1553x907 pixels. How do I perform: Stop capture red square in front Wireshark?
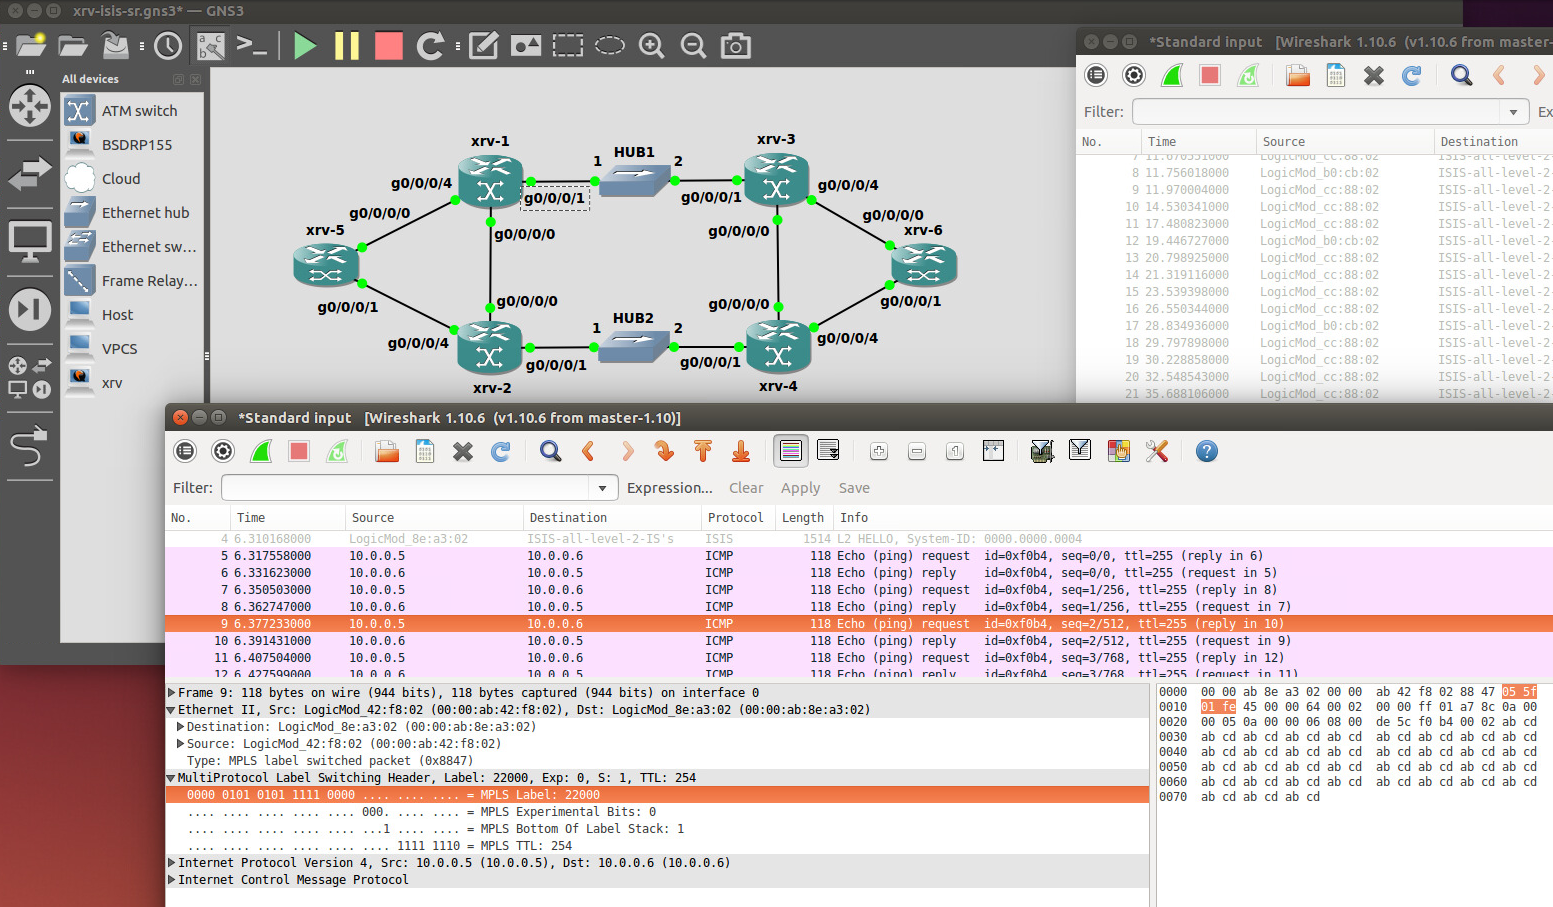(x=299, y=452)
